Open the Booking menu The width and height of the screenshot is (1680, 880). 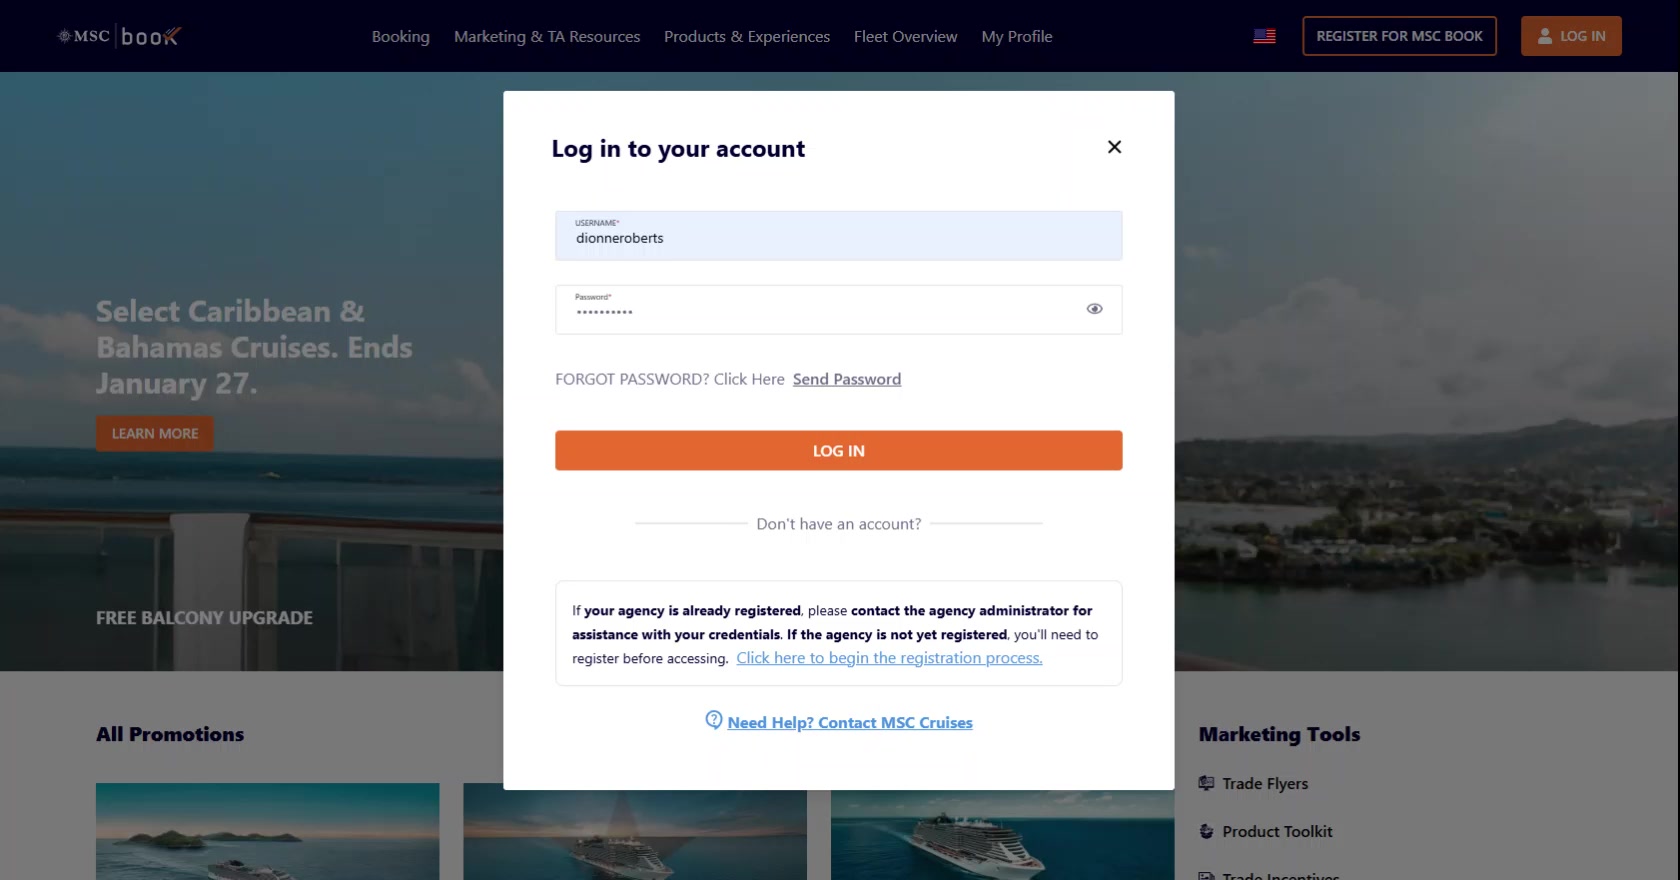[x=400, y=36]
